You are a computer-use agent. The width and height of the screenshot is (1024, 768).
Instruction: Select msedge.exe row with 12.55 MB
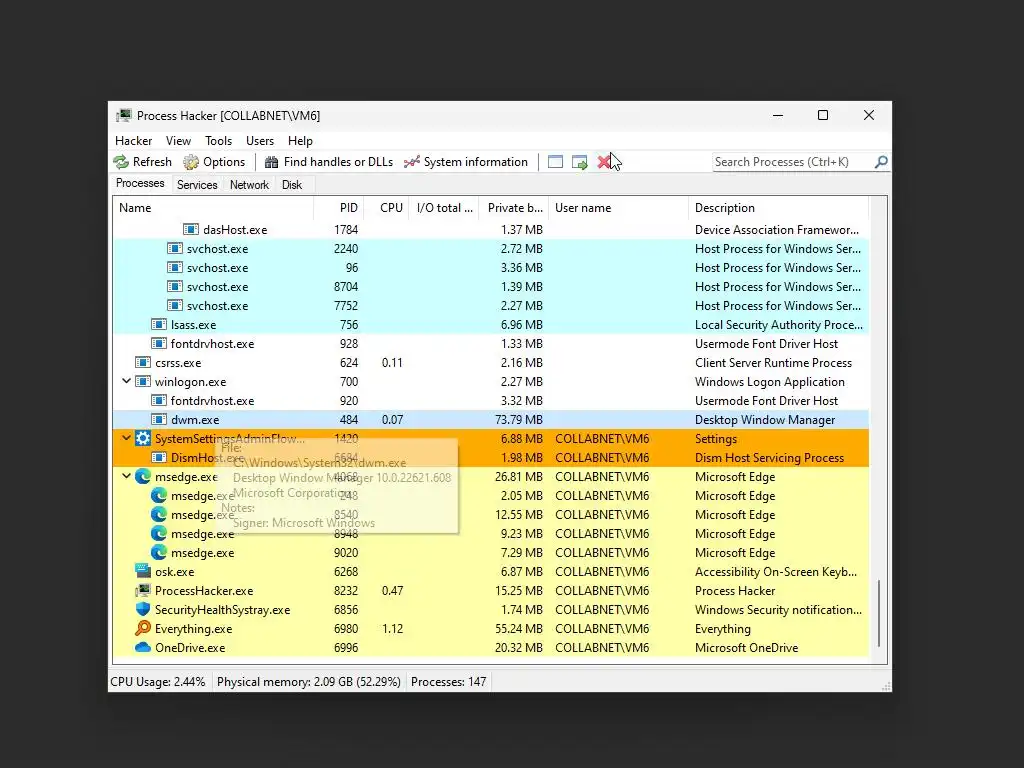coord(491,515)
